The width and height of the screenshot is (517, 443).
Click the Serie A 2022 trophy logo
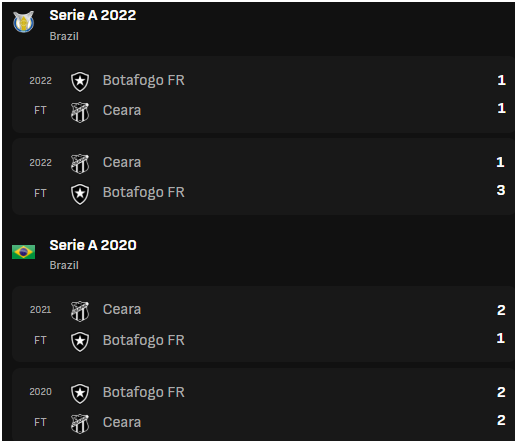(x=24, y=22)
